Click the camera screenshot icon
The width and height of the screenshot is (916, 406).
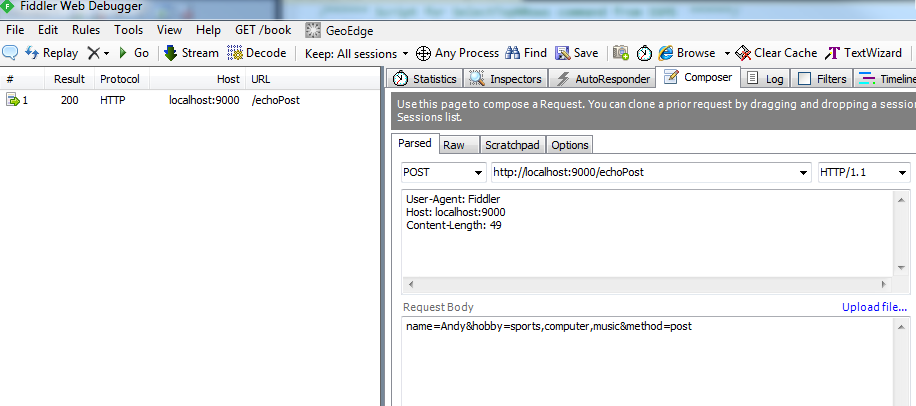621,53
